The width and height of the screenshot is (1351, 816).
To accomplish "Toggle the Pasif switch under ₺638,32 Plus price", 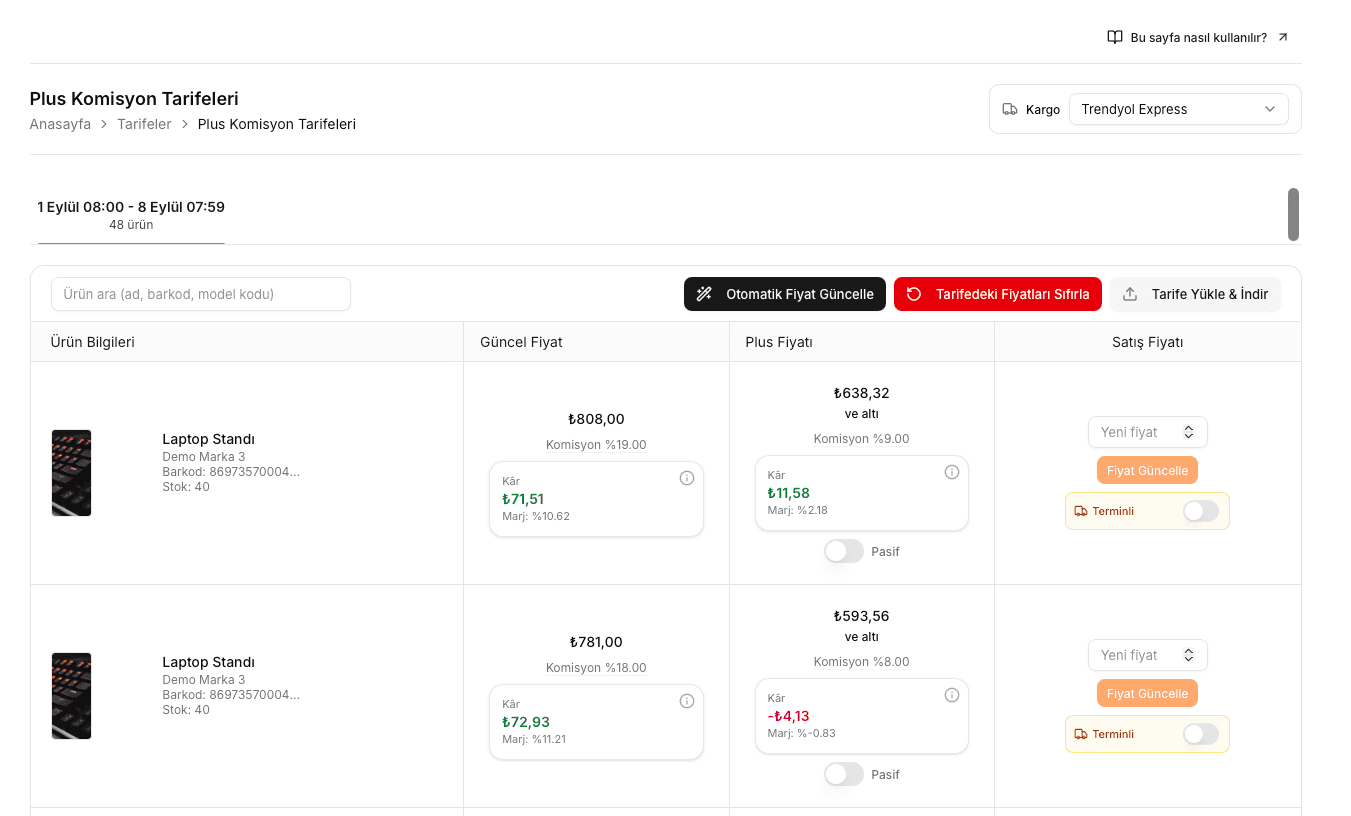I will (x=844, y=551).
